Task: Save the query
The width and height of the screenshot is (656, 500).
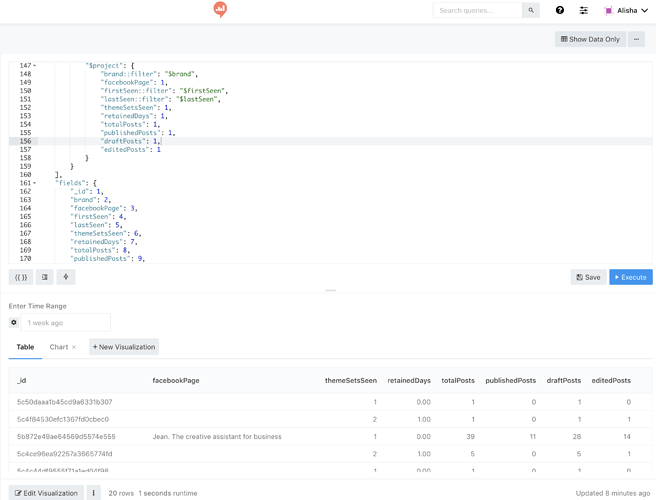Action: (588, 277)
